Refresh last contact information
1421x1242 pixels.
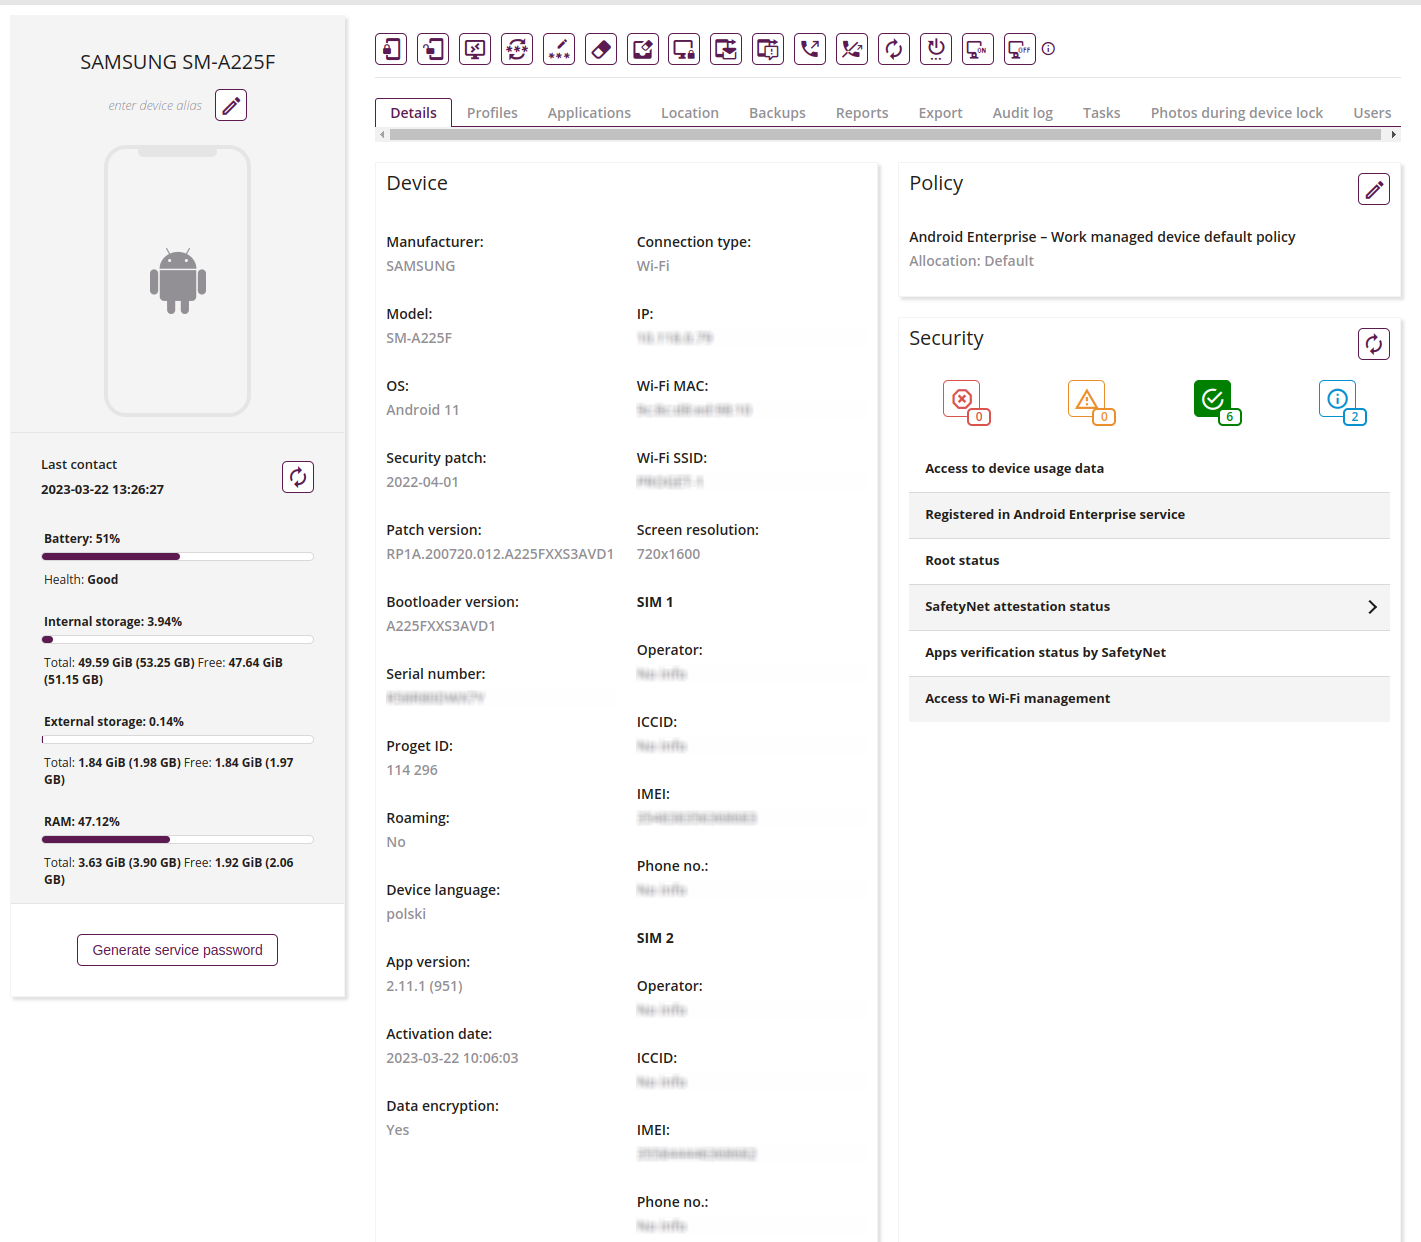(298, 477)
